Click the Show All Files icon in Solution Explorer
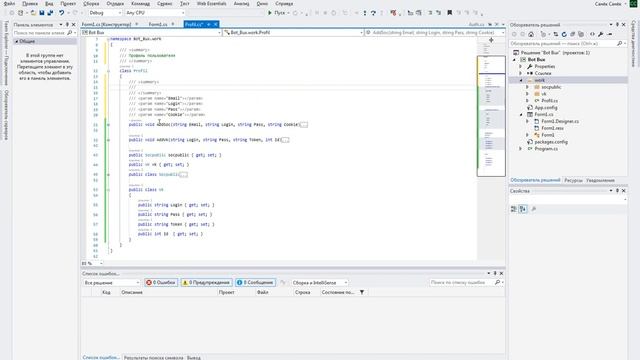Viewport: 640px width, 360px height. point(581,34)
